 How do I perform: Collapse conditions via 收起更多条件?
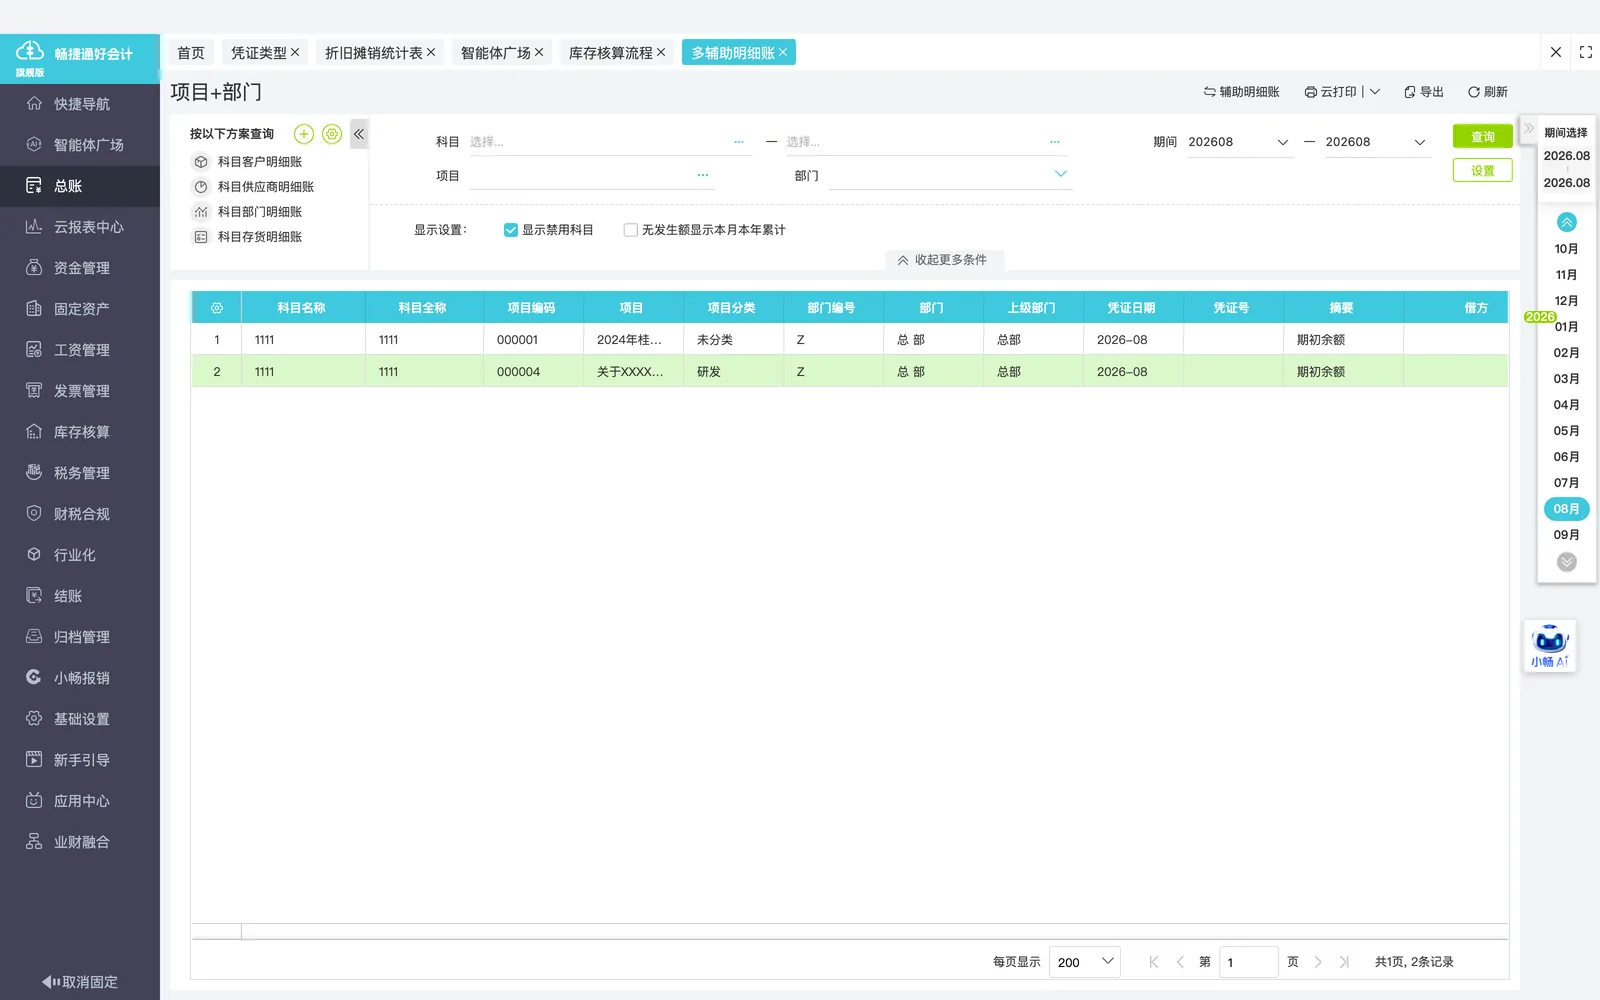(x=943, y=260)
